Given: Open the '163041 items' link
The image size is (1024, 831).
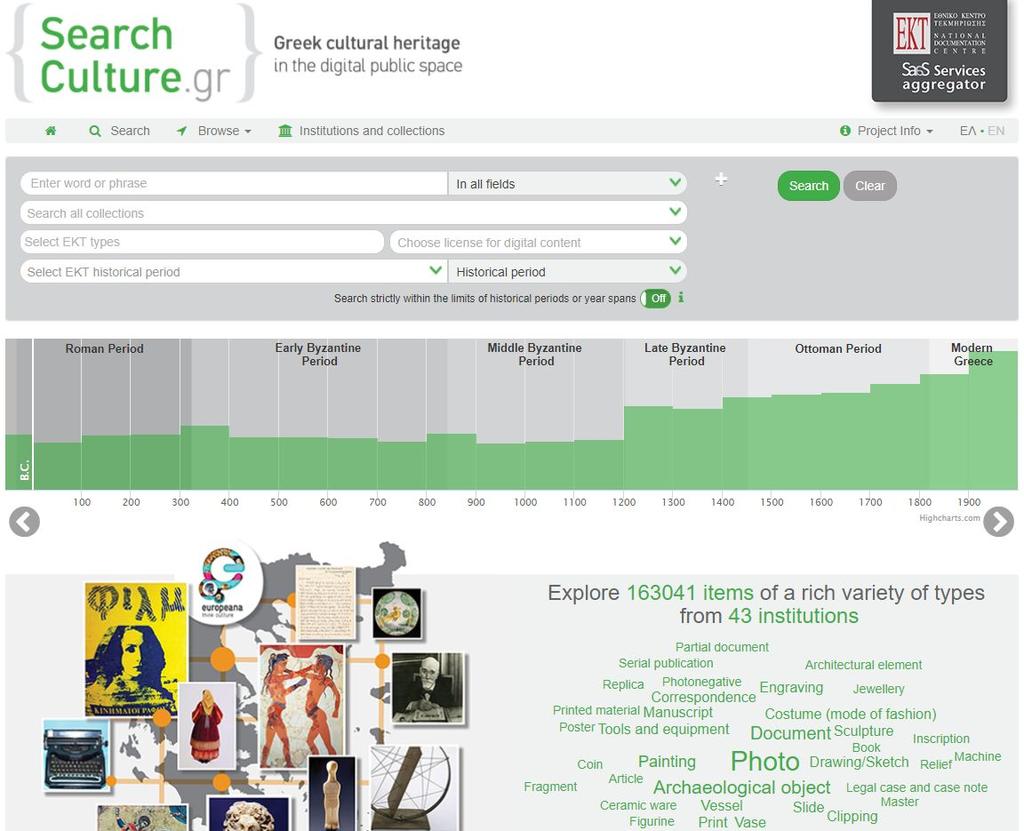Looking at the screenshot, I should pyautogui.click(x=690, y=593).
